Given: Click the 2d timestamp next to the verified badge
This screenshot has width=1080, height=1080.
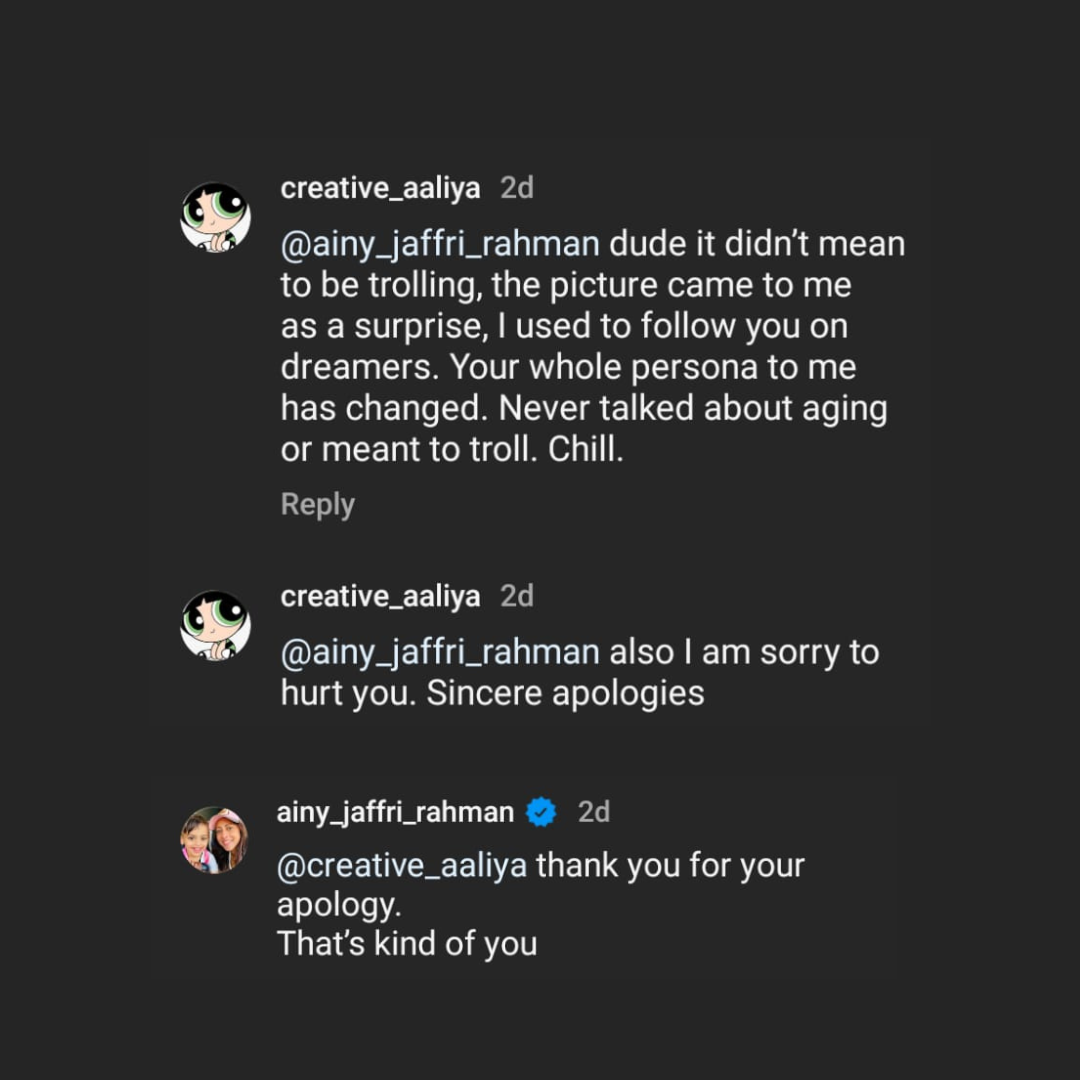Looking at the screenshot, I should (594, 812).
